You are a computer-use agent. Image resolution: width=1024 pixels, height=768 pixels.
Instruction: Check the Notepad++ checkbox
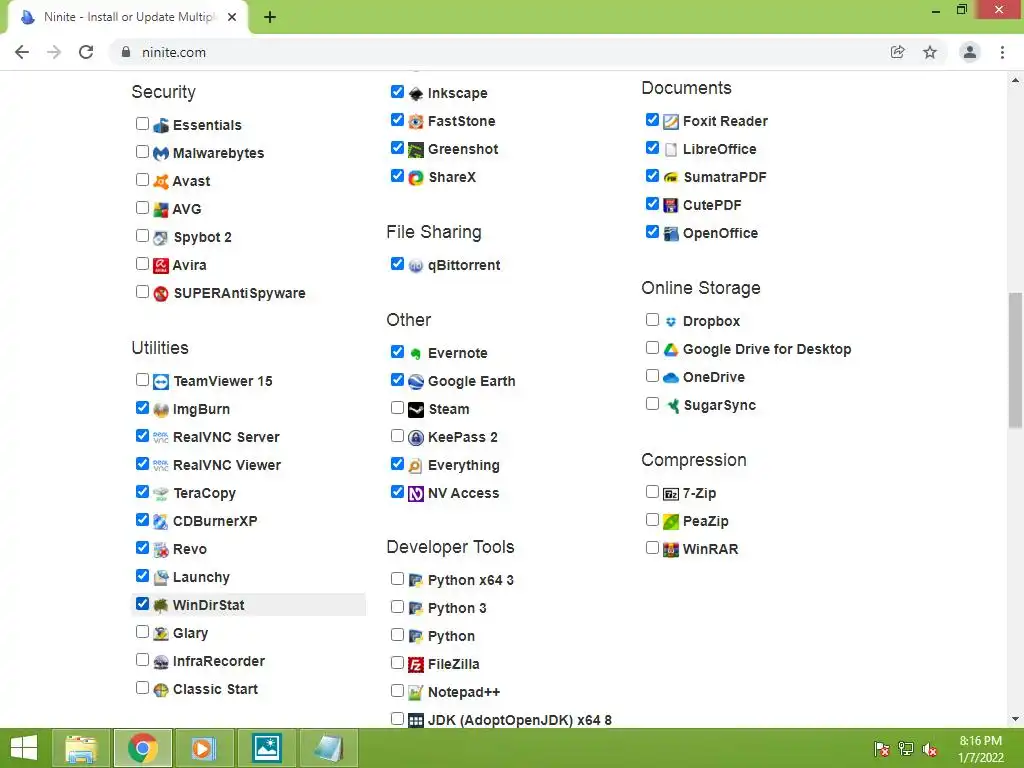[x=397, y=690]
